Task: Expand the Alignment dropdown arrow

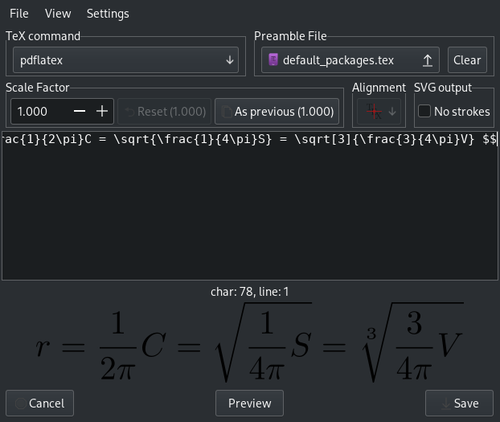Action: [392, 111]
